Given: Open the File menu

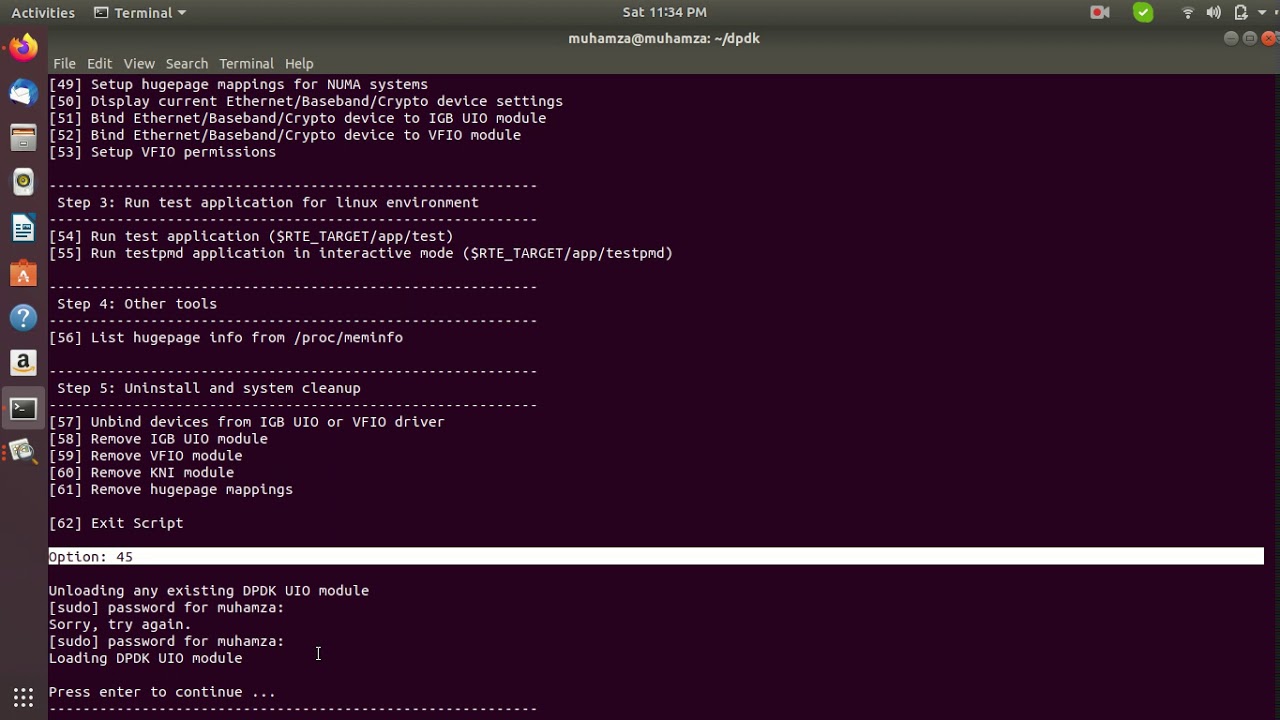Looking at the screenshot, I should pos(64,63).
